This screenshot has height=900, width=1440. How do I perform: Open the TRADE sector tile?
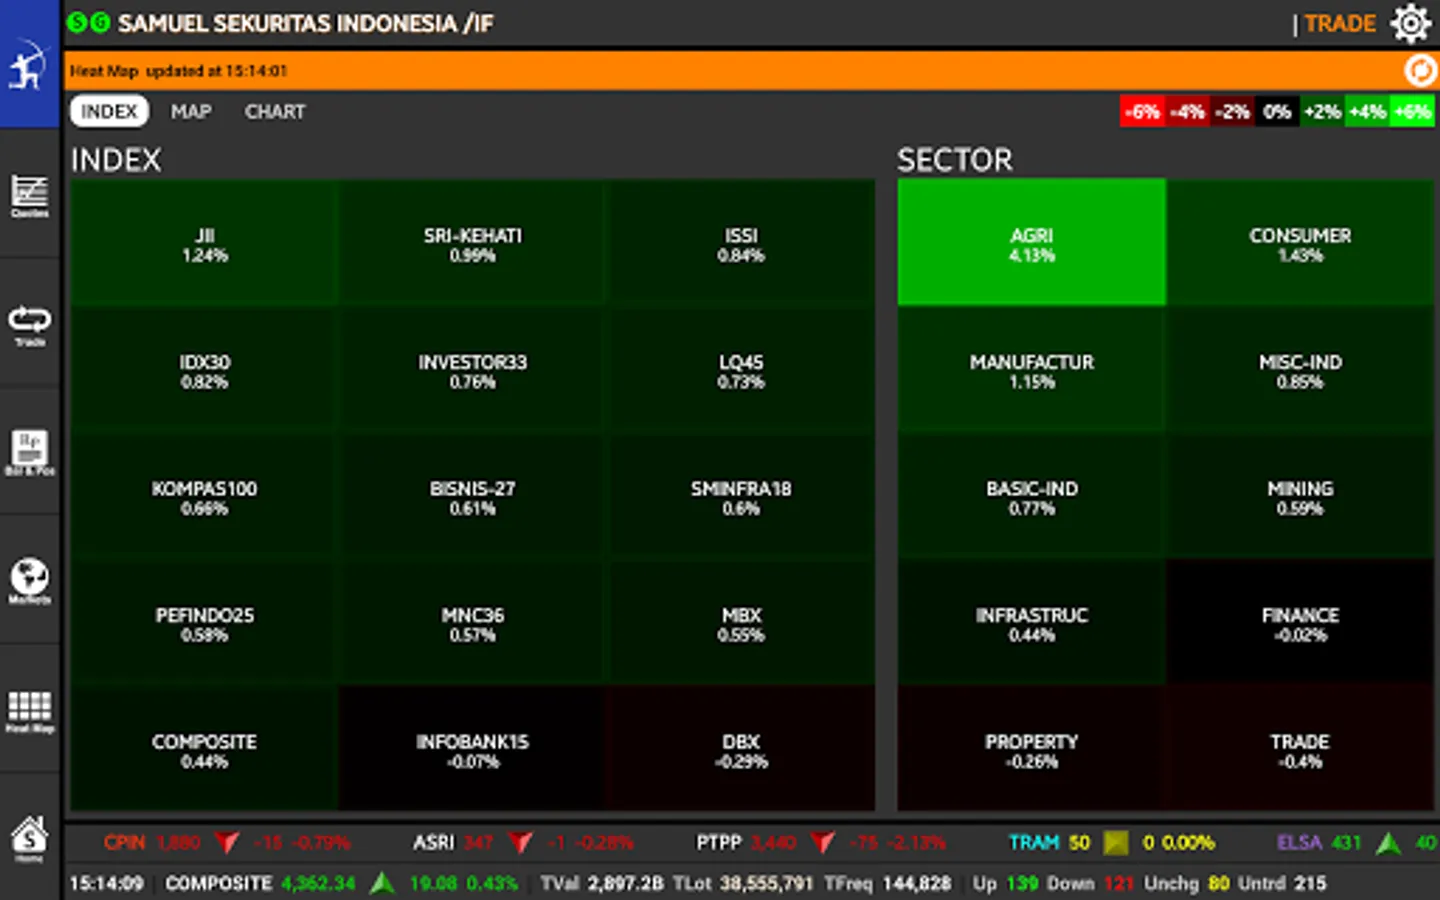coord(1300,748)
